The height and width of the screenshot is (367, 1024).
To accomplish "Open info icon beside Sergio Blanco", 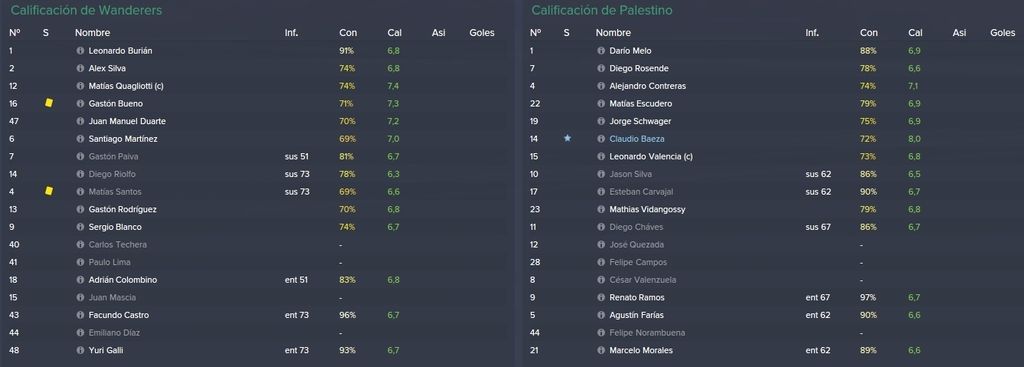I will (80, 227).
